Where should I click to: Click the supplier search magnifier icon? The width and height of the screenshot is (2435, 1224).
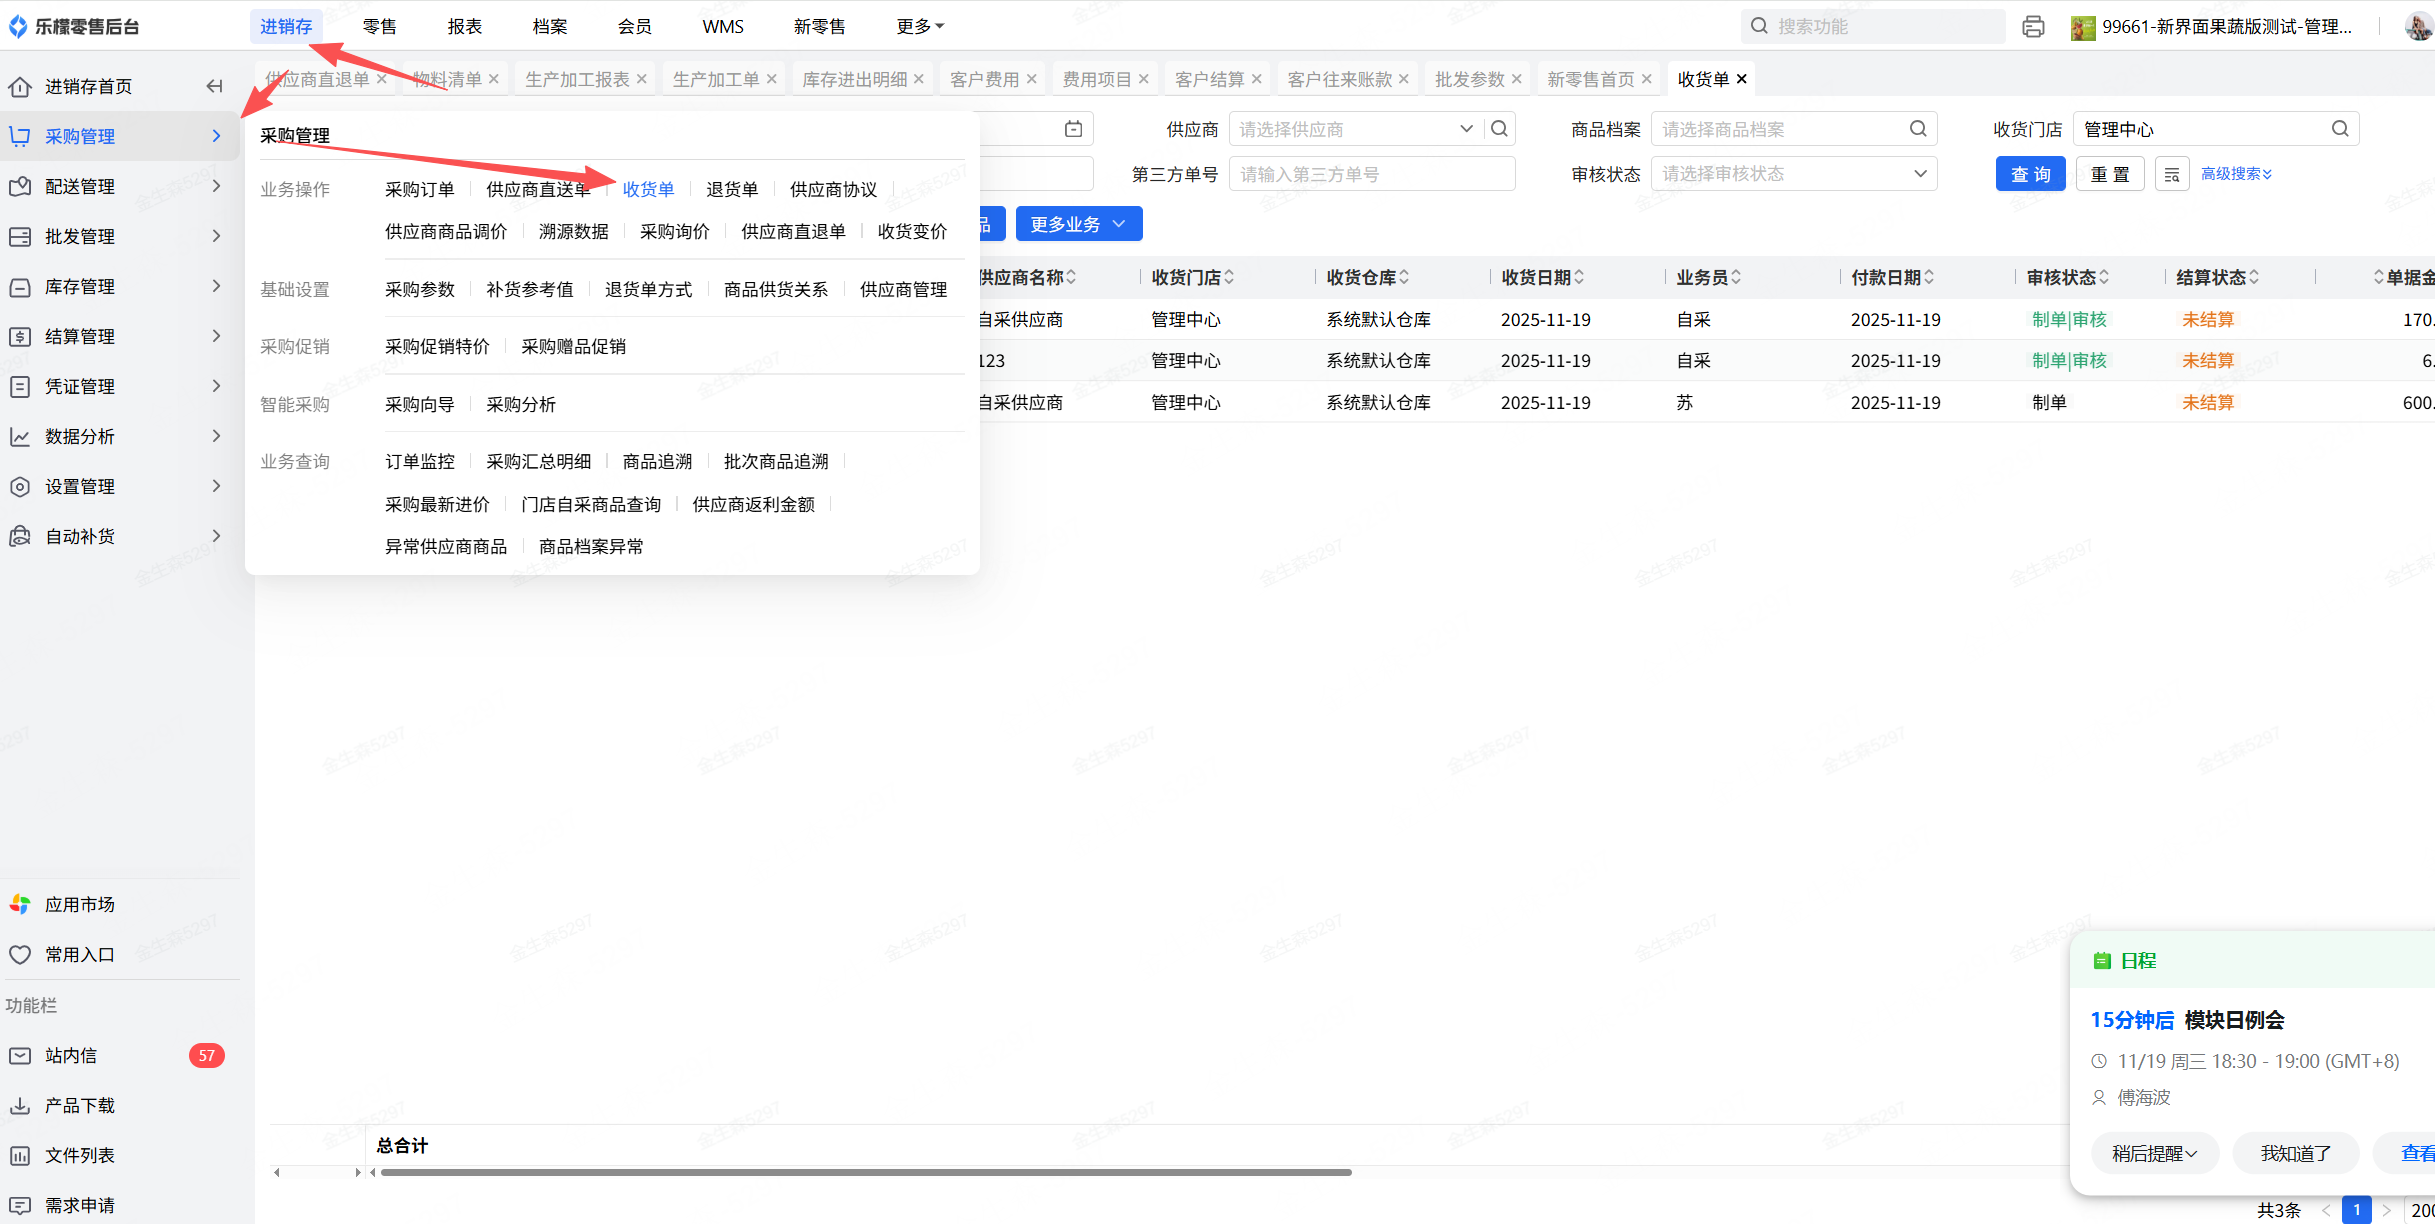point(1499,129)
